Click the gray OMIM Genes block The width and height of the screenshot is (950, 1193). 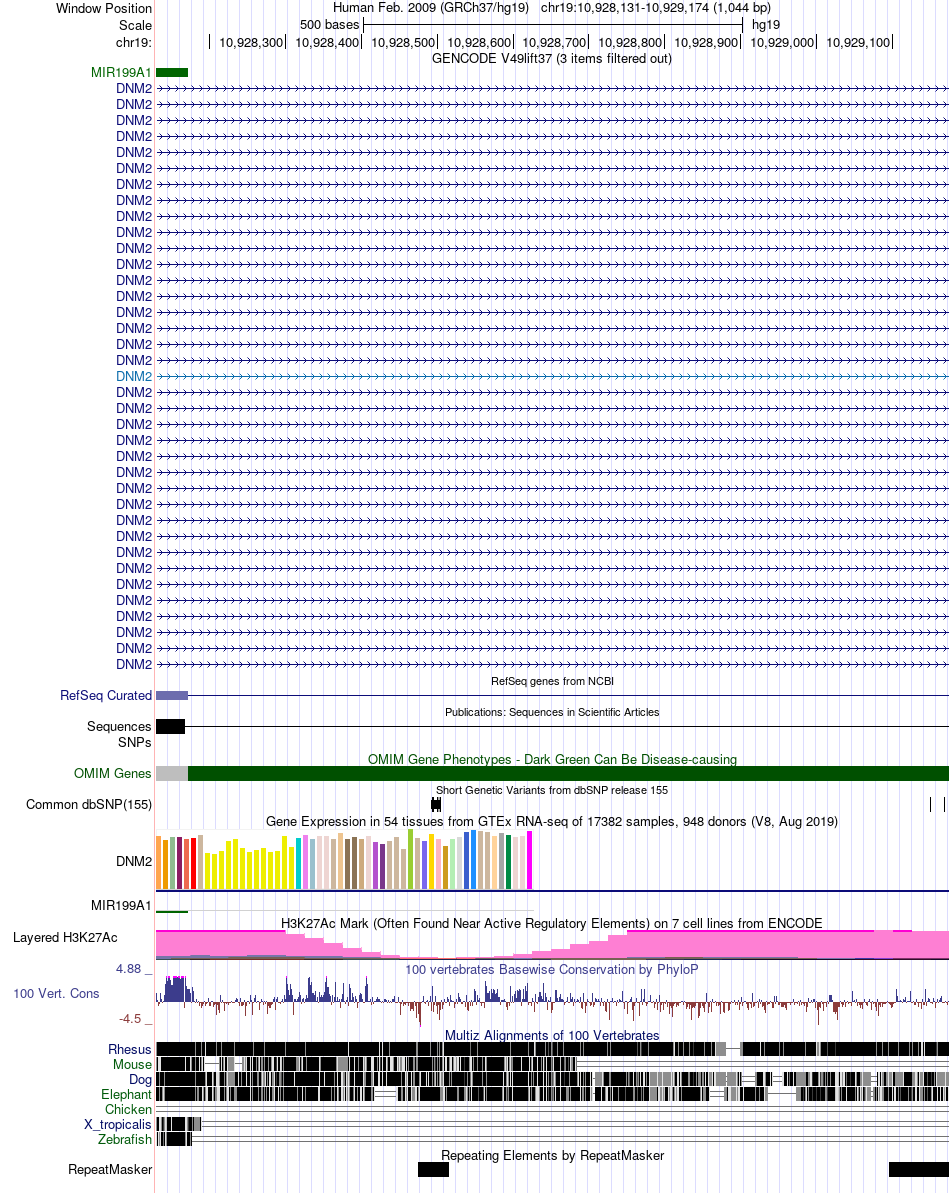click(x=172, y=773)
